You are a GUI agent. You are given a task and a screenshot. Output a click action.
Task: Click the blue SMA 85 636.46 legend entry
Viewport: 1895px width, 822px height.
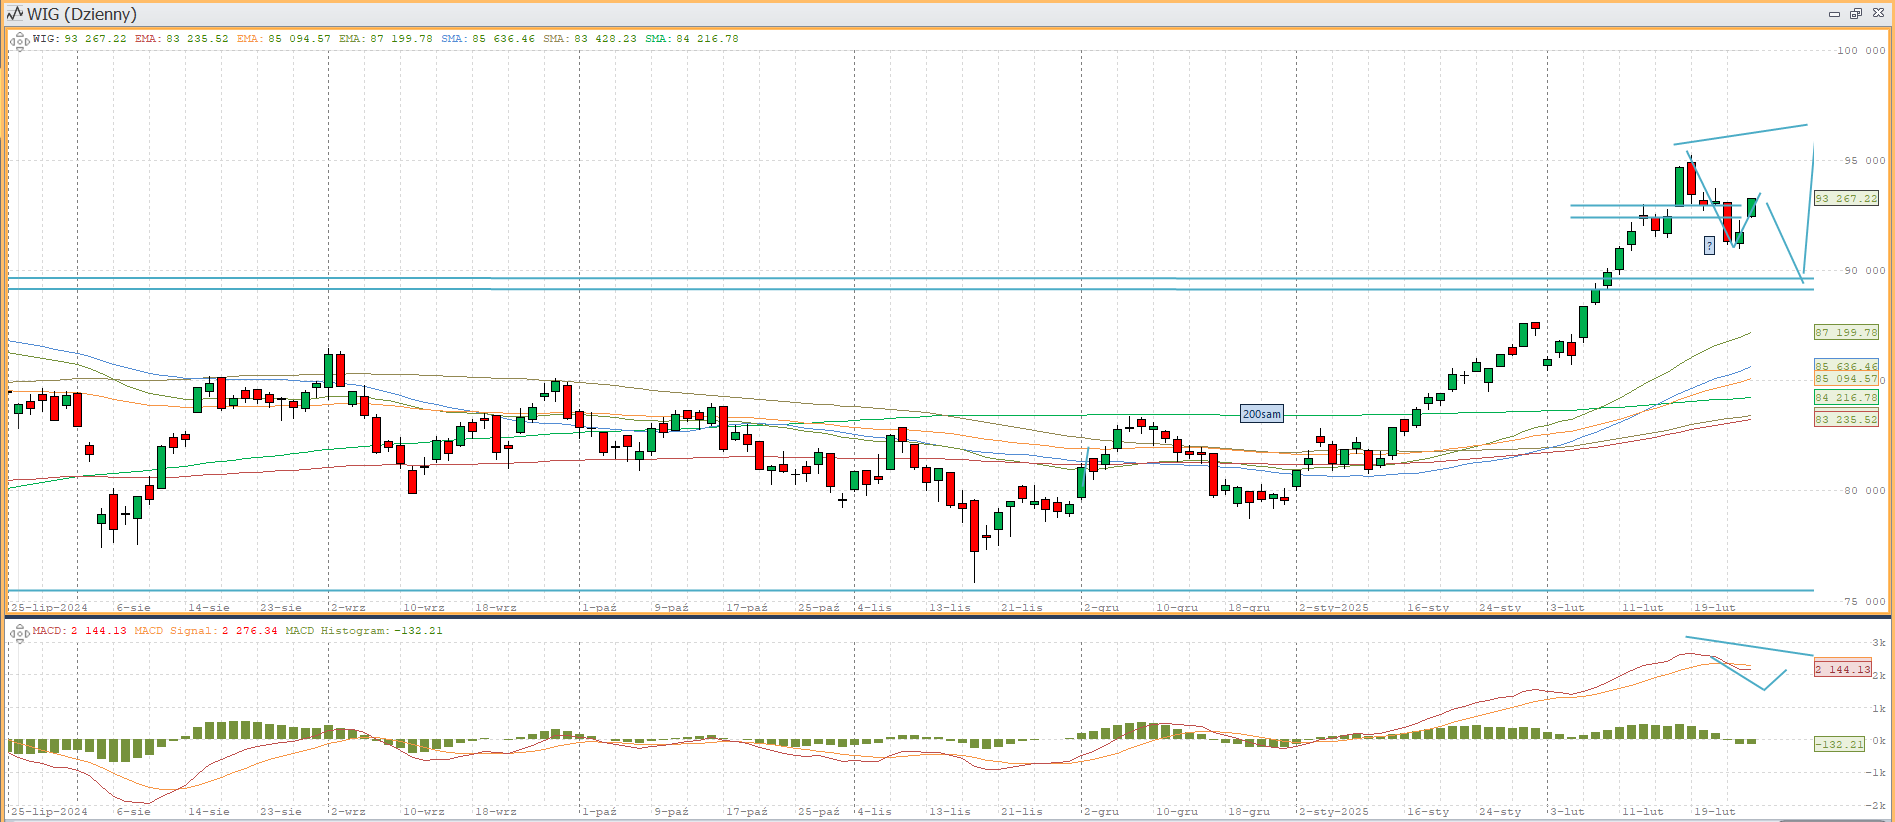pyautogui.click(x=488, y=39)
